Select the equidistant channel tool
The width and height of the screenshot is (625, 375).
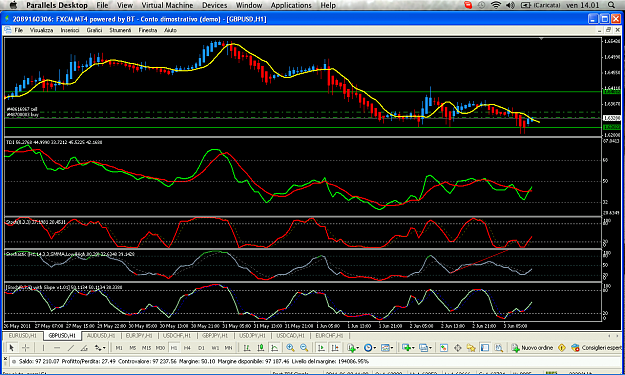pyautogui.click(x=84, y=348)
